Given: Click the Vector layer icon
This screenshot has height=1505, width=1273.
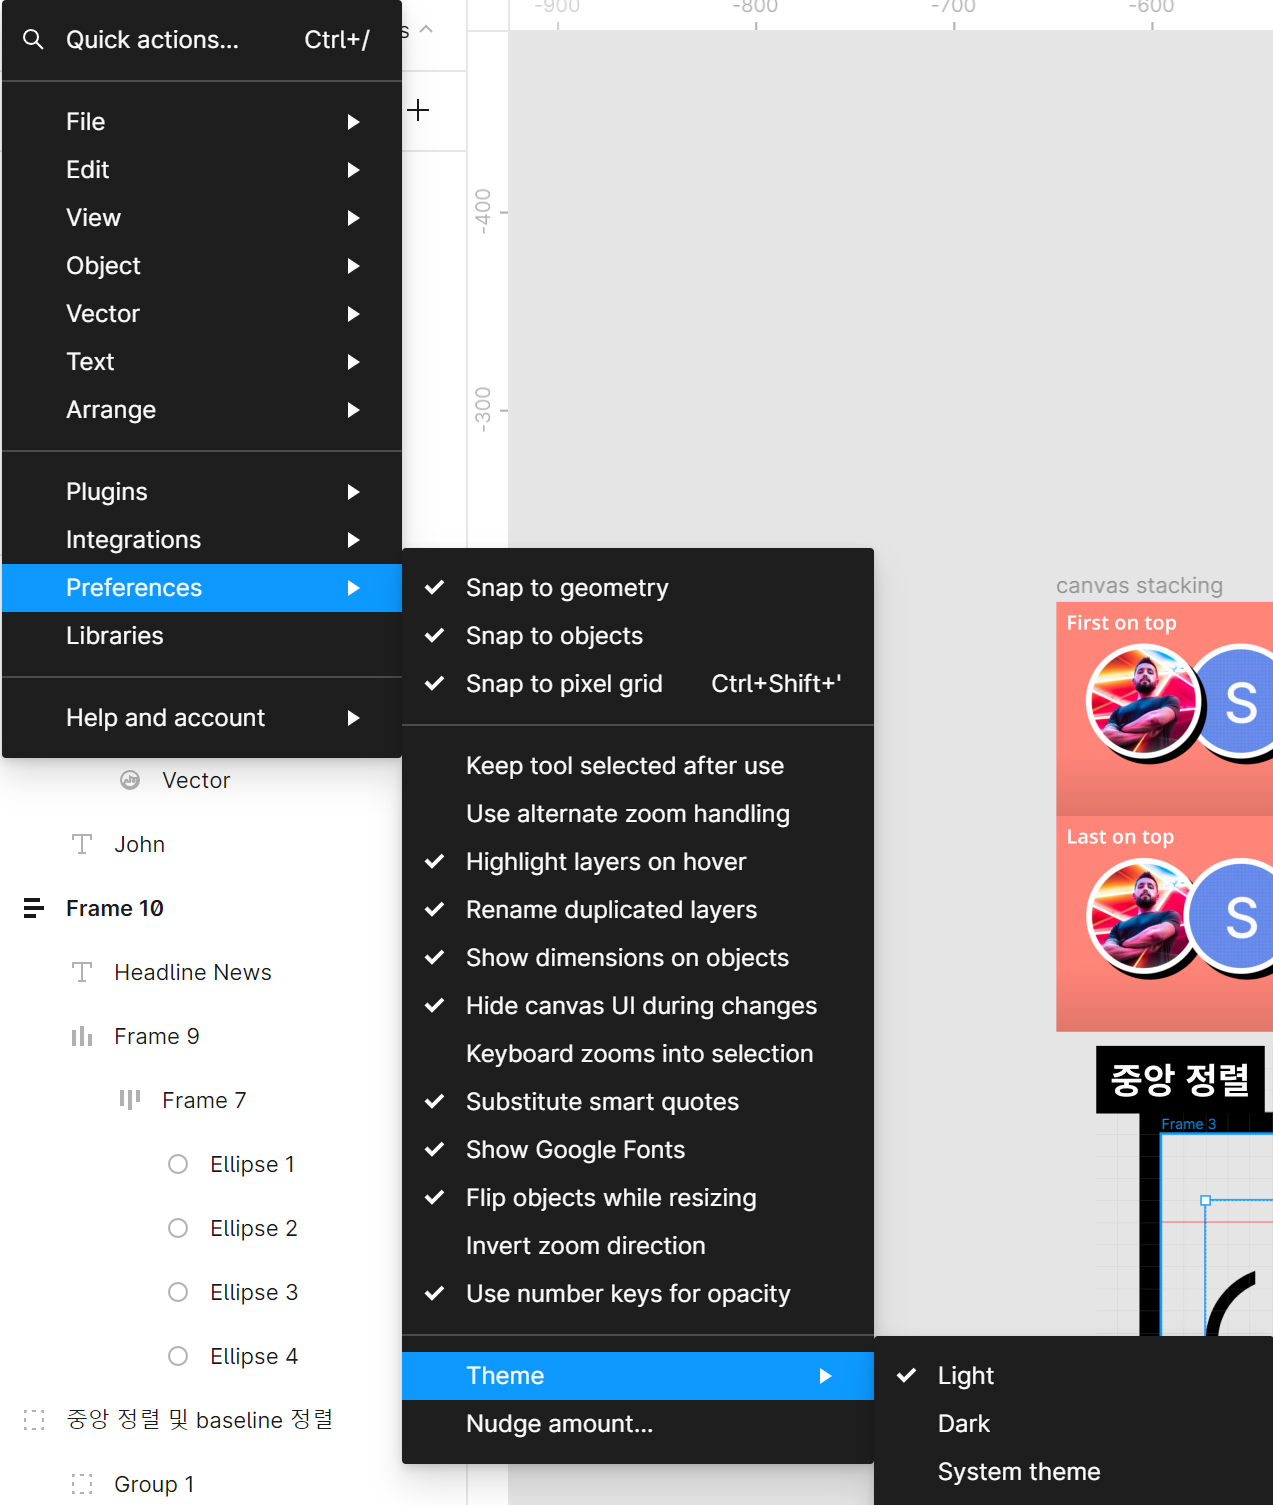Looking at the screenshot, I should tap(130, 780).
